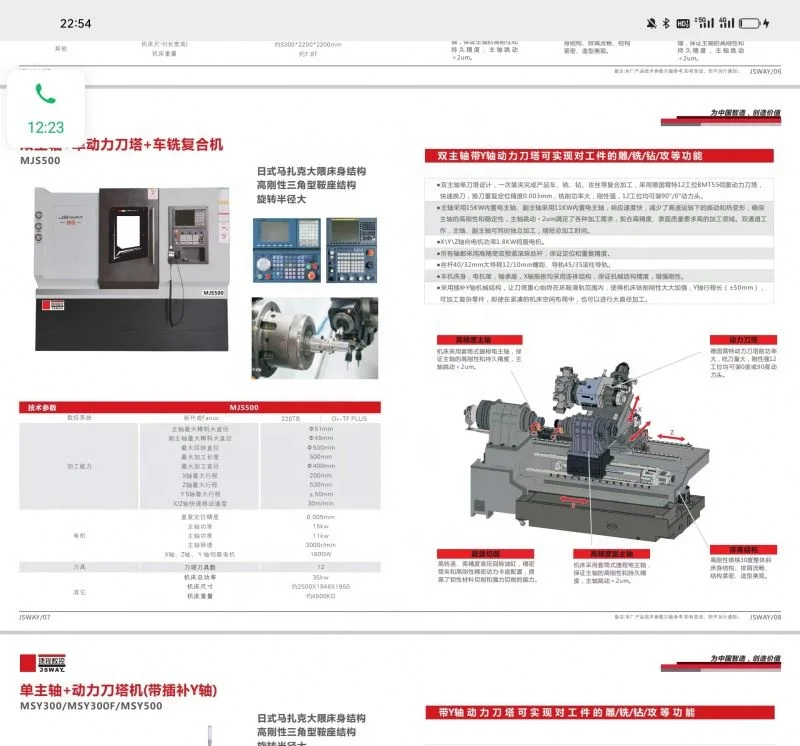Tap the muted bell icon in status bar
Viewport: 800px width, 746px height.
651,23
